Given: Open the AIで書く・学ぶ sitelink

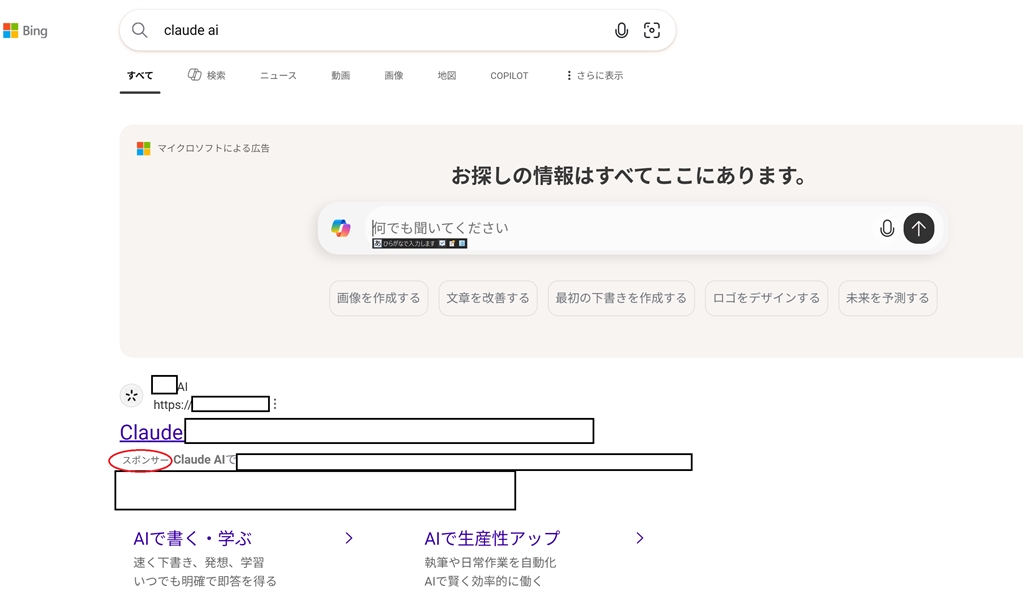Looking at the screenshot, I should tap(193, 538).
